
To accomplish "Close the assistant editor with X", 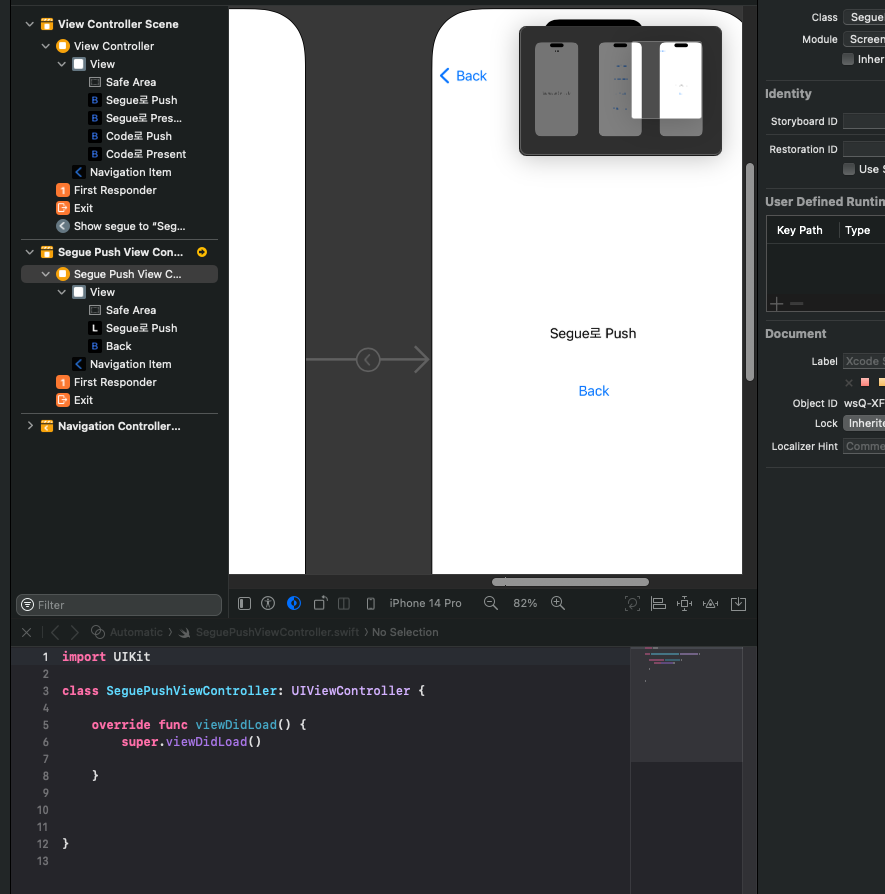I will coord(26,632).
